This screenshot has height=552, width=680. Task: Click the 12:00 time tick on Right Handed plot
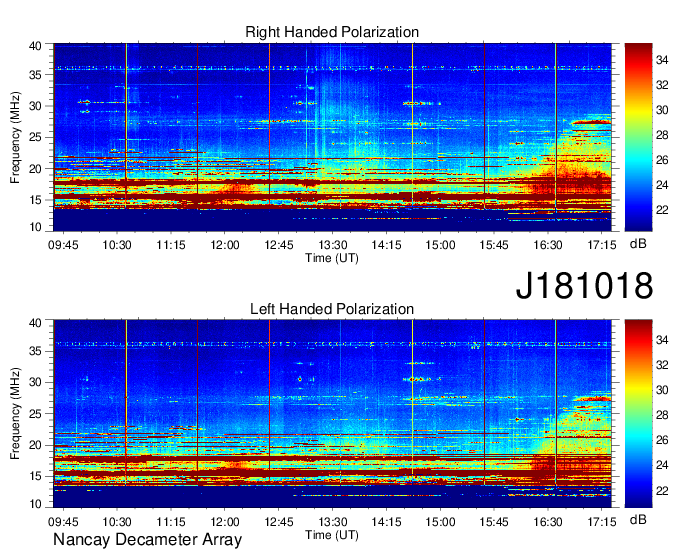pyautogui.click(x=225, y=245)
